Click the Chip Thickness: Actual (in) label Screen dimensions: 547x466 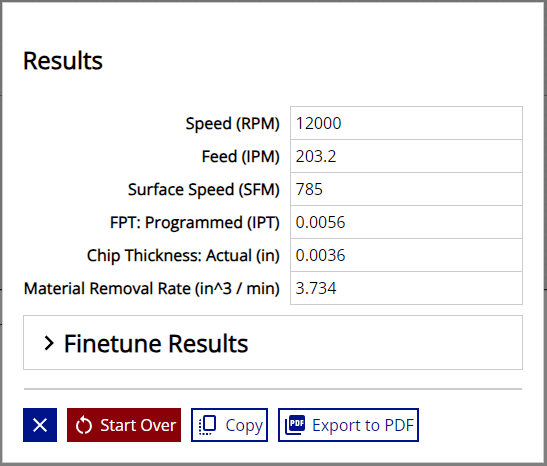click(183, 255)
